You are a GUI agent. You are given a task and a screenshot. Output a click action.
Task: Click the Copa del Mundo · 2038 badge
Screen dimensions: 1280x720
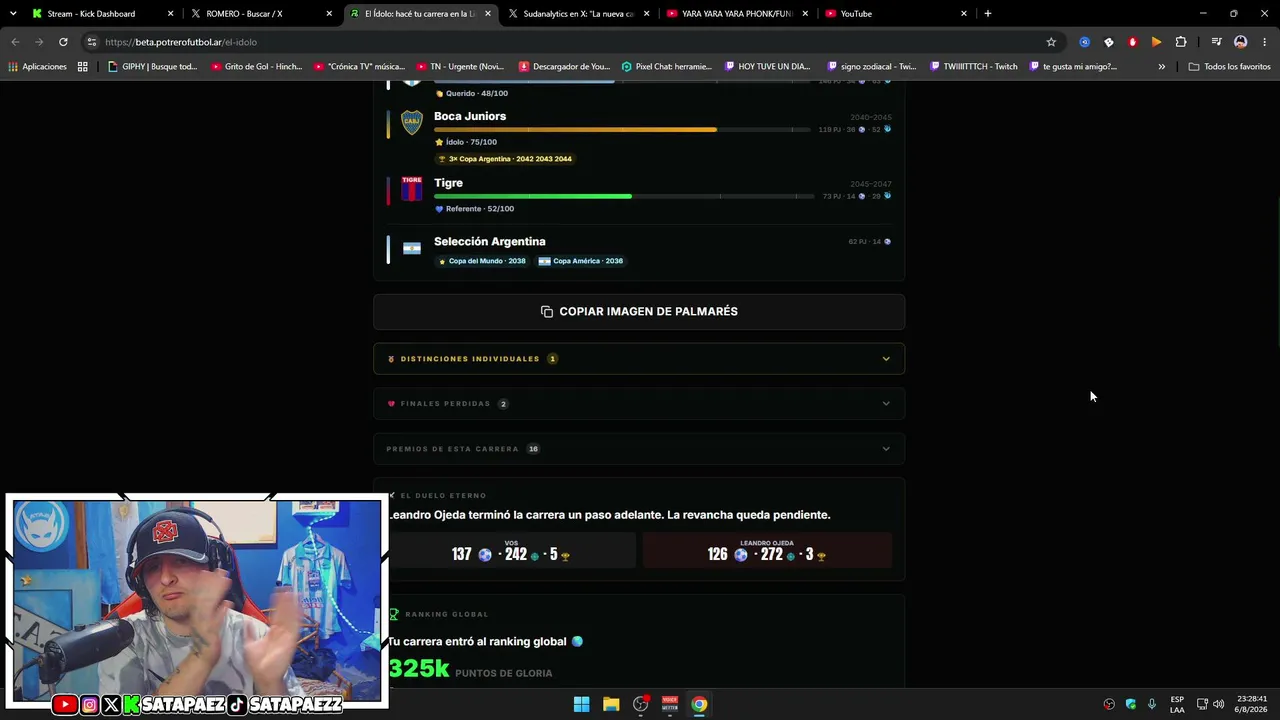click(x=482, y=261)
